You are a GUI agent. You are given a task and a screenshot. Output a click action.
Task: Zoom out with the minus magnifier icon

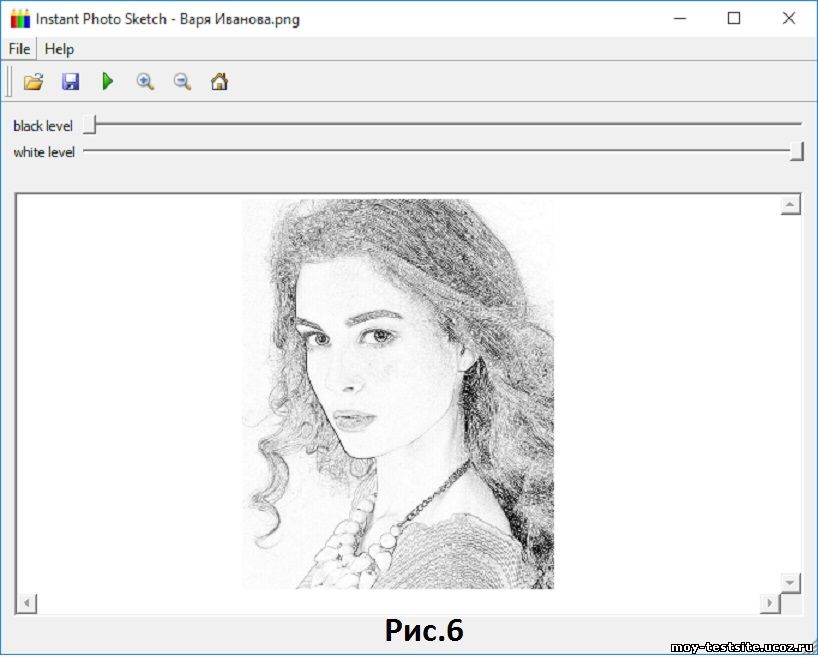click(182, 82)
